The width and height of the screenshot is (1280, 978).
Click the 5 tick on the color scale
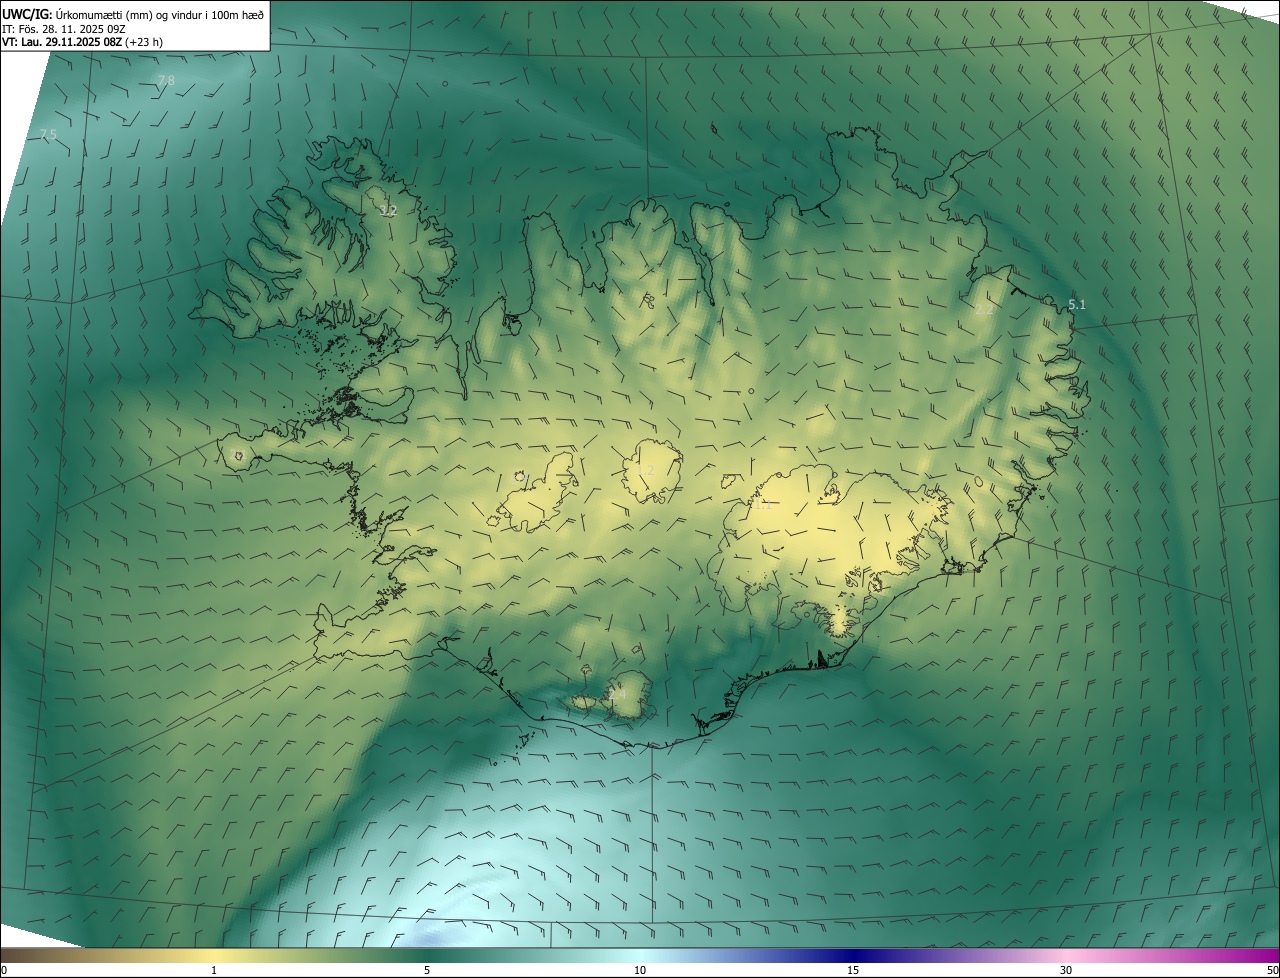427,970
